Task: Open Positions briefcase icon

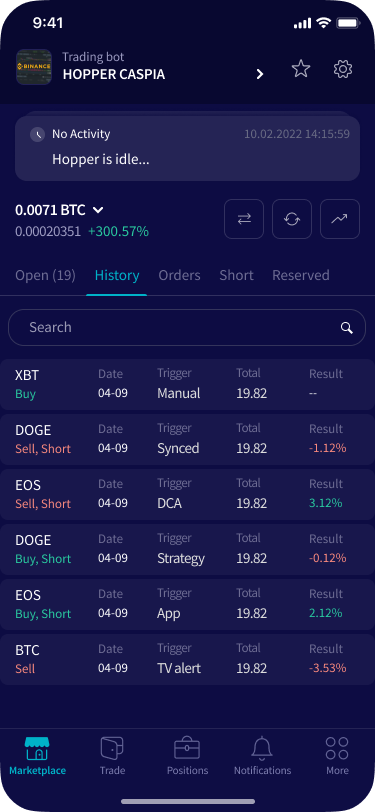Action: [x=187, y=749]
